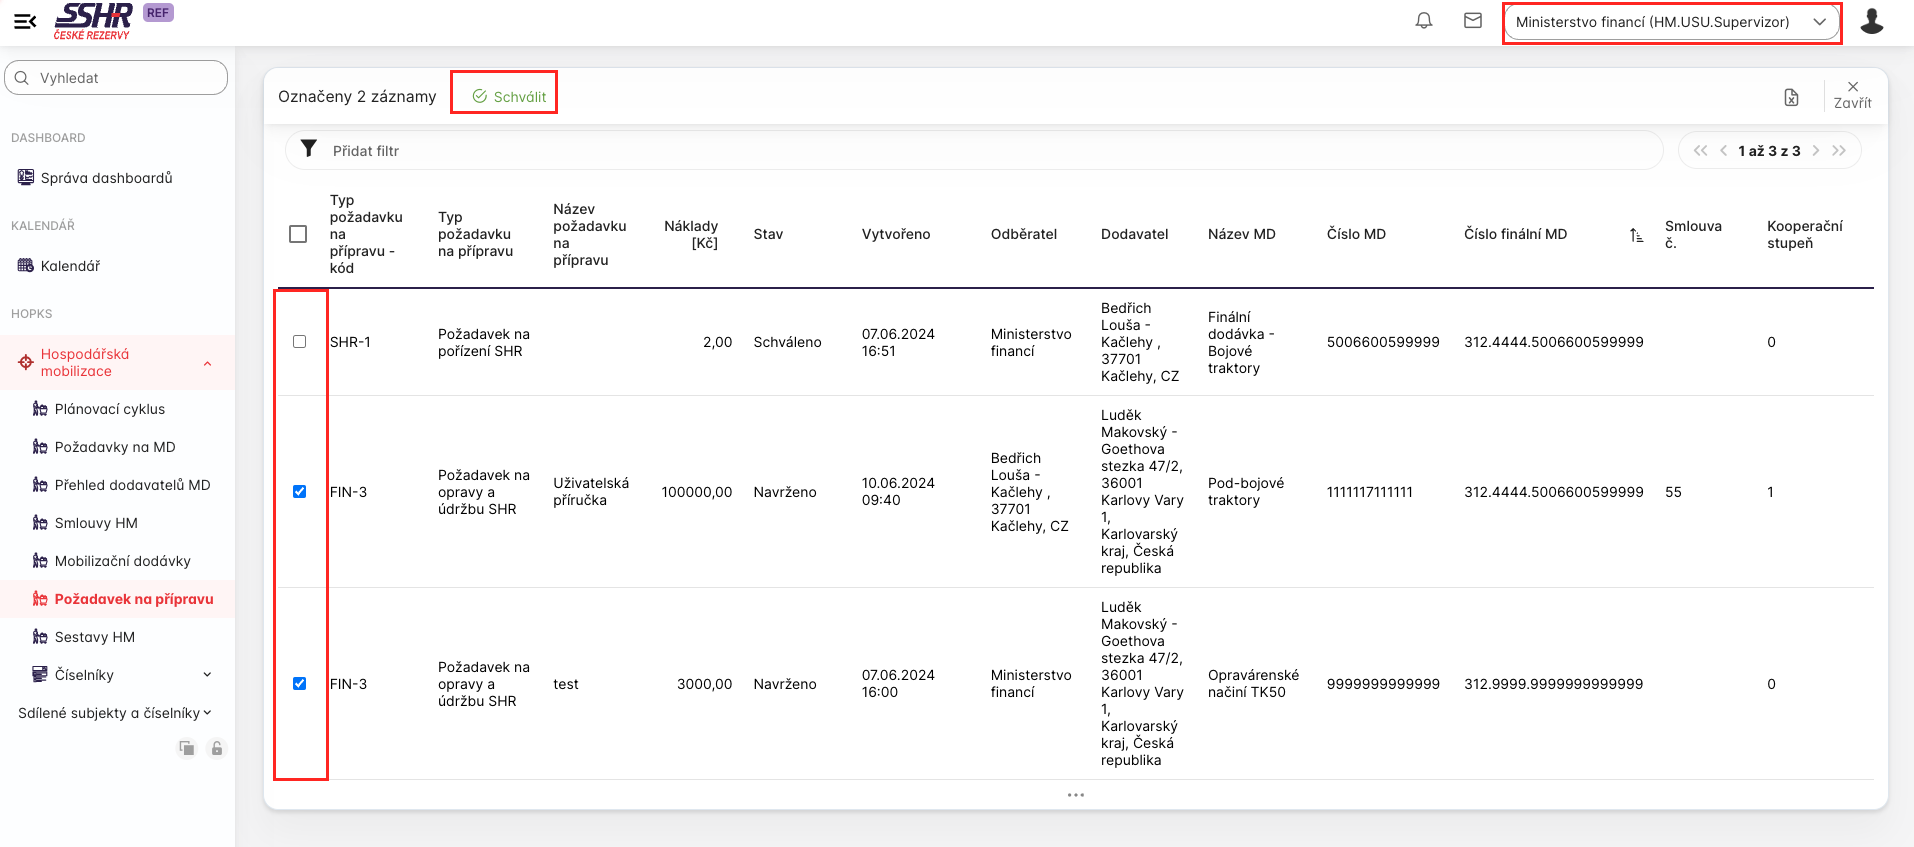Open the notifications bell
1914x847 pixels.
[1424, 21]
